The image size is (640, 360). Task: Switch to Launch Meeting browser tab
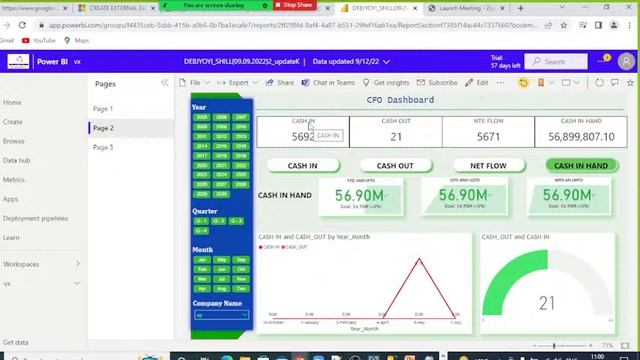tap(467, 8)
